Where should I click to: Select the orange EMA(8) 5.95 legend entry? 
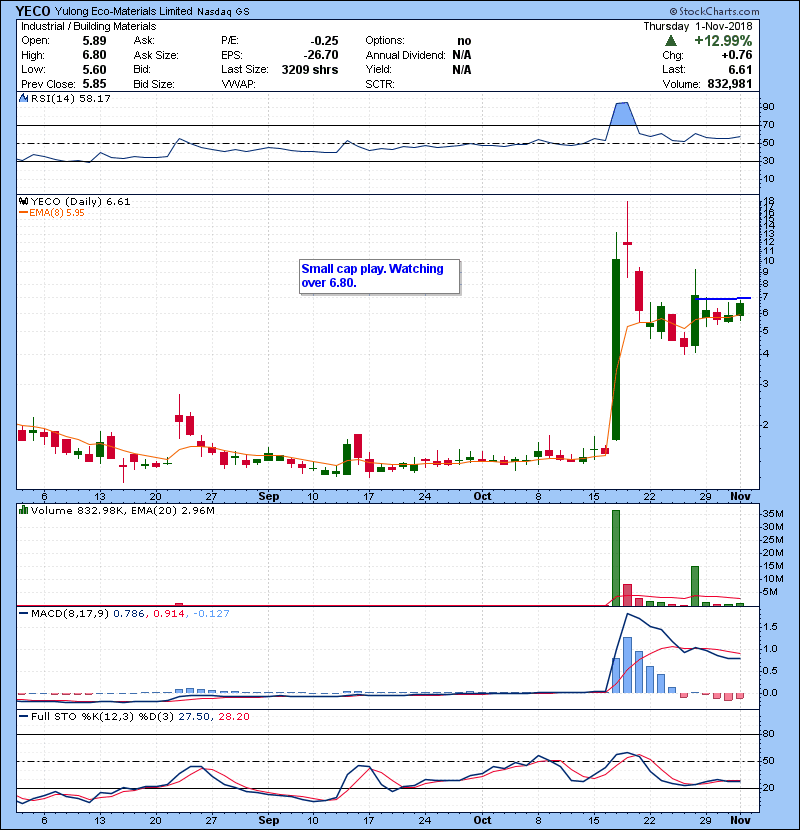pos(52,212)
